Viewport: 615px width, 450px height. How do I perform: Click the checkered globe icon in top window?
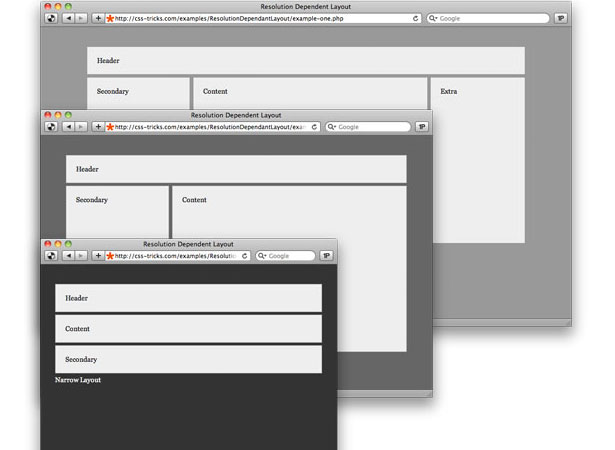click(x=51, y=18)
